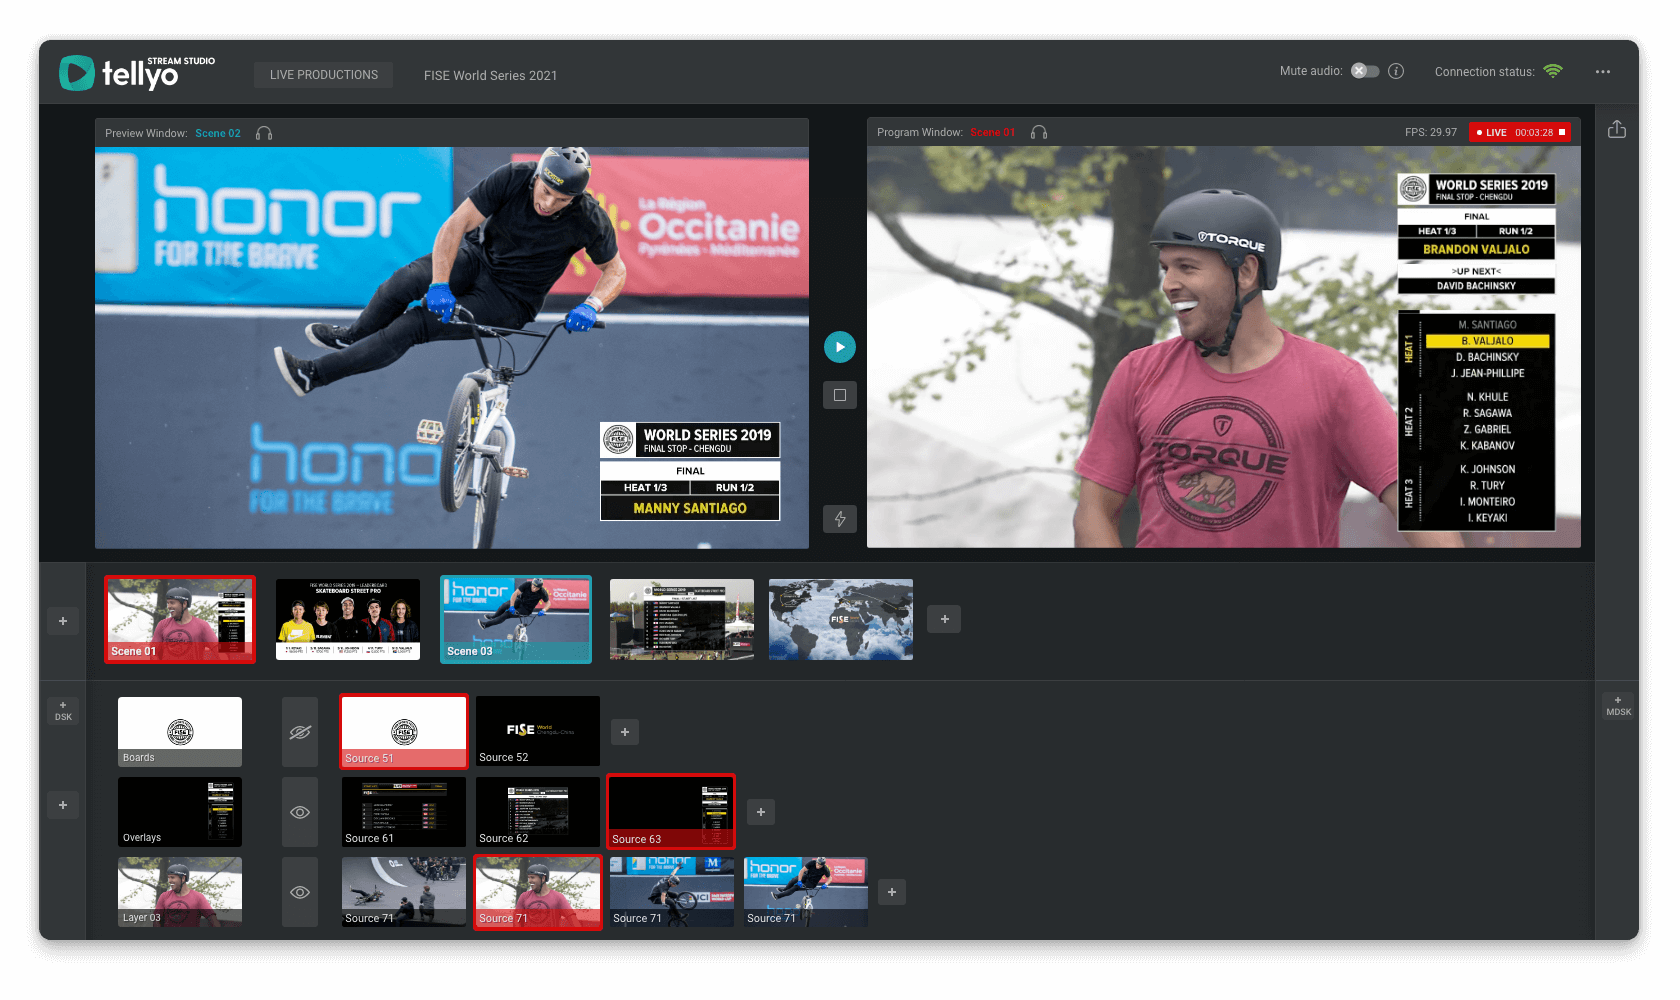This screenshot has height=1000, width=1680.
Task: Click the LIVE recording indicator button
Action: (1520, 132)
